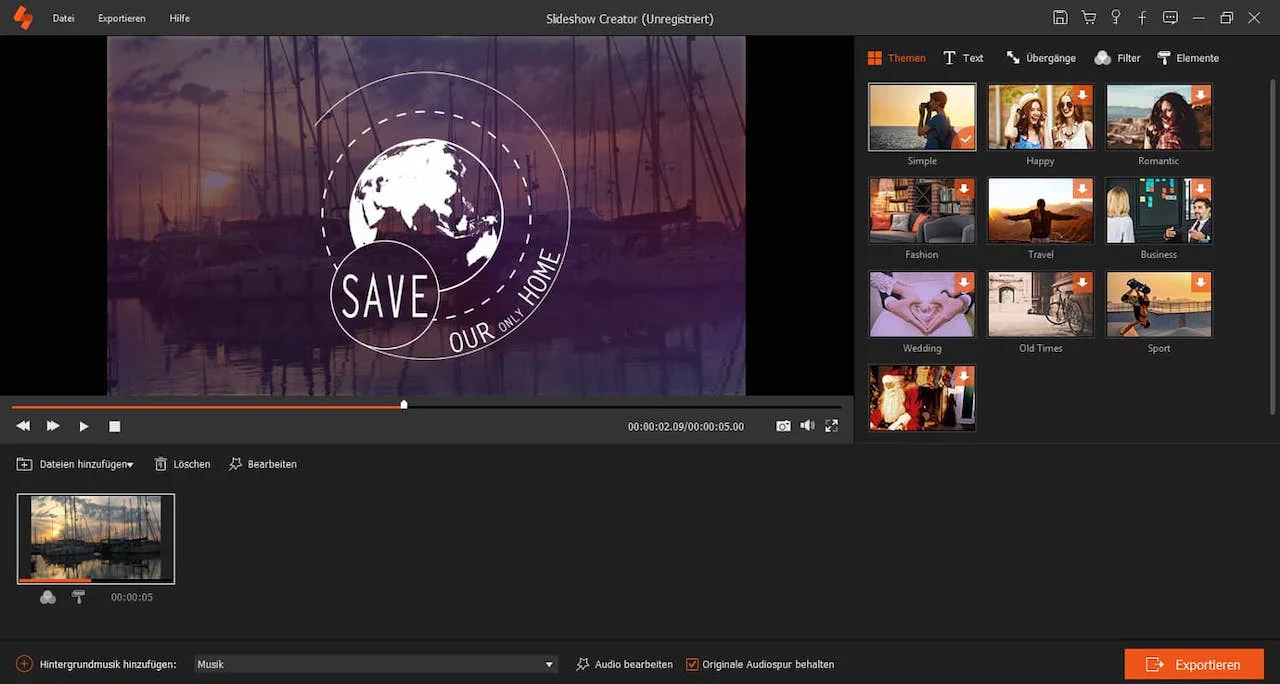Click the feedback chat icon
The width and height of the screenshot is (1280, 684).
pos(1170,18)
